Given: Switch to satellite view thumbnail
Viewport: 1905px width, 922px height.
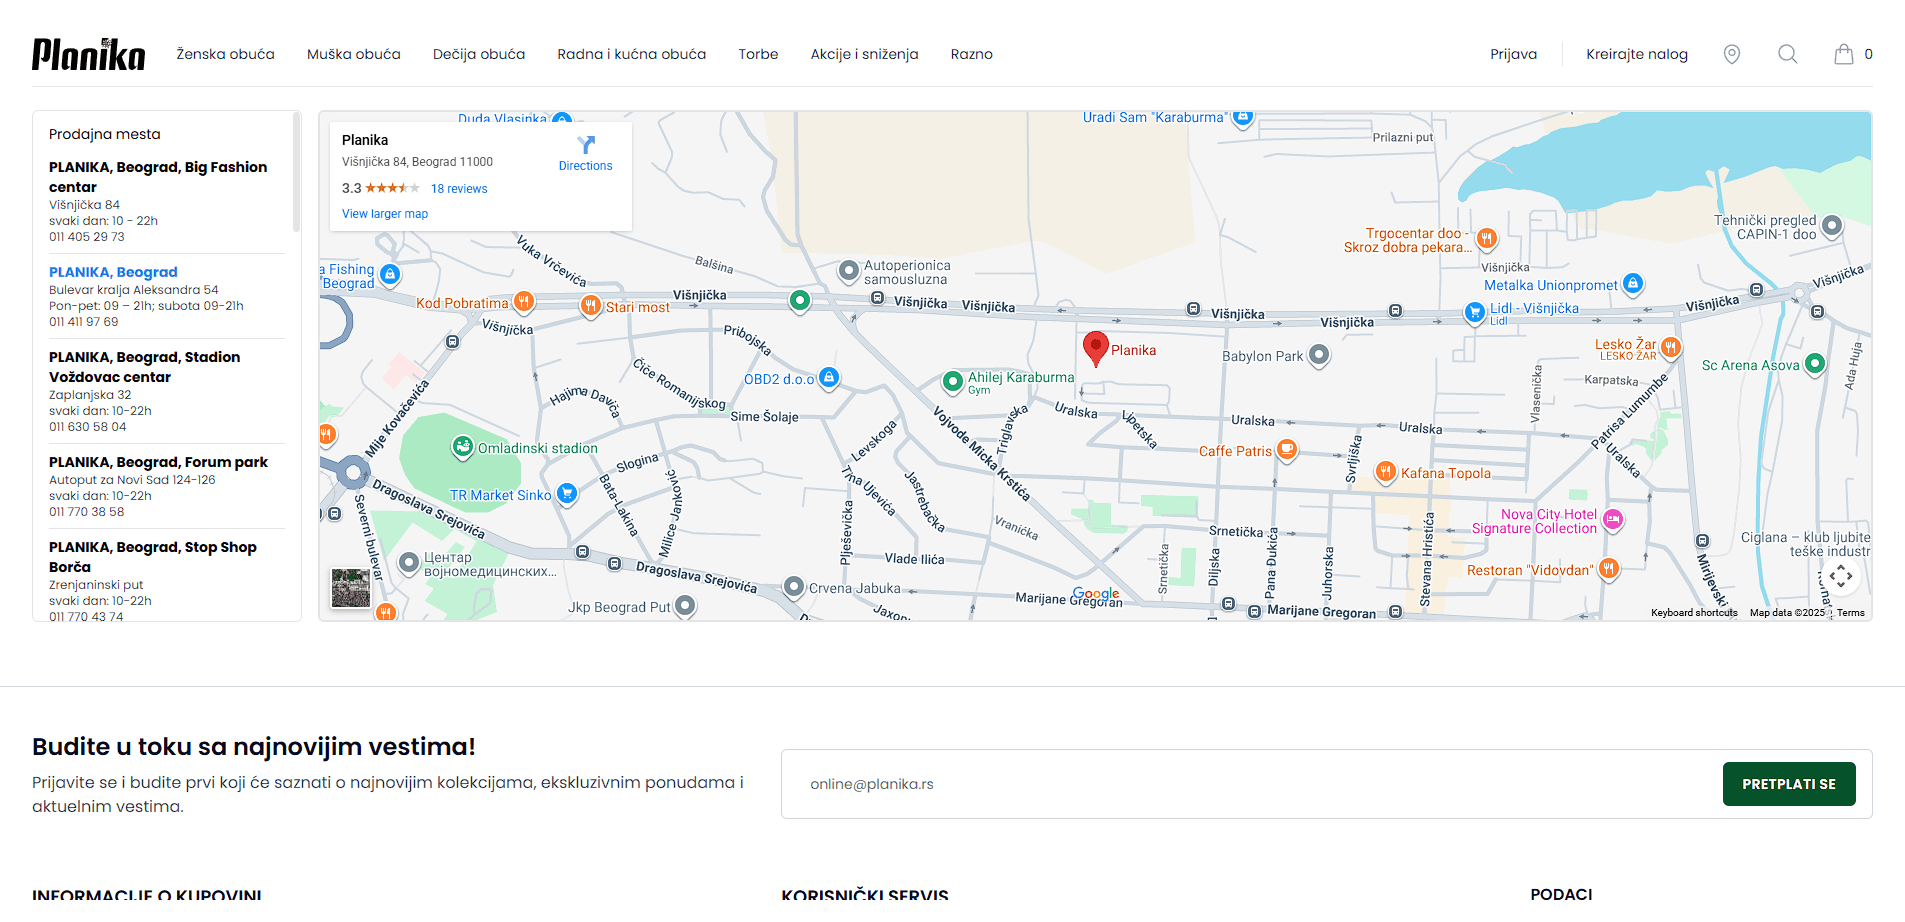Looking at the screenshot, I should [x=351, y=588].
